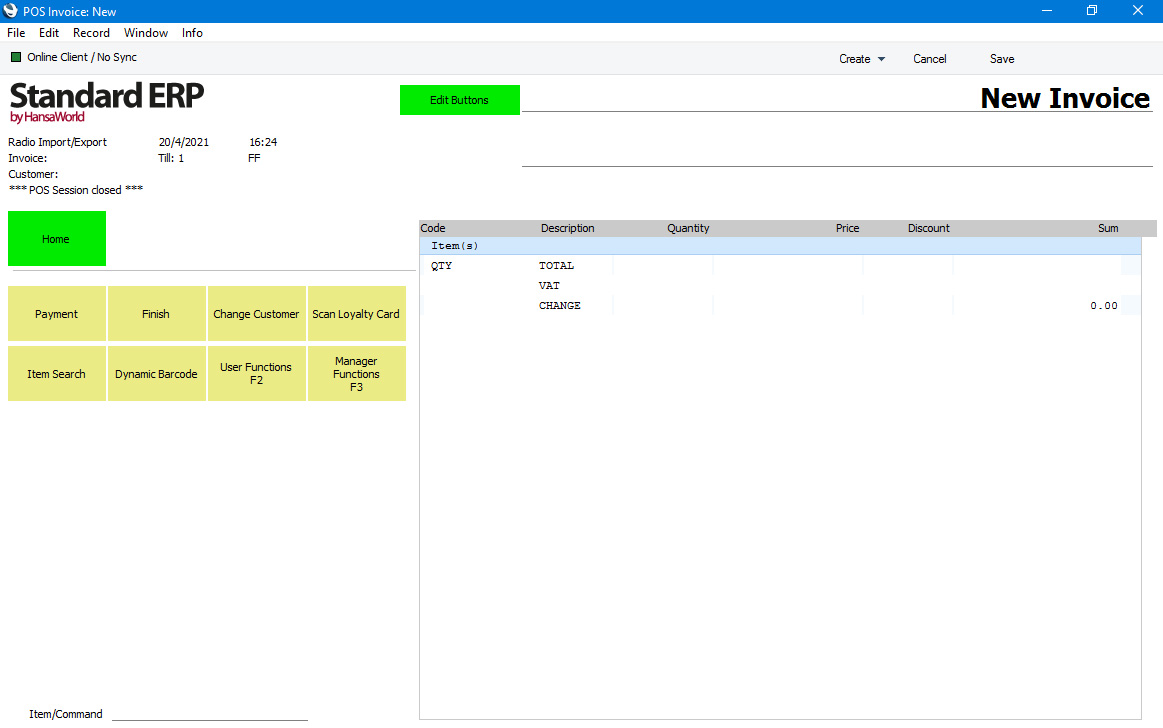This screenshot has width=1163, height=728.
Task: Click the Code column header
Action: [x=433, y=228]
